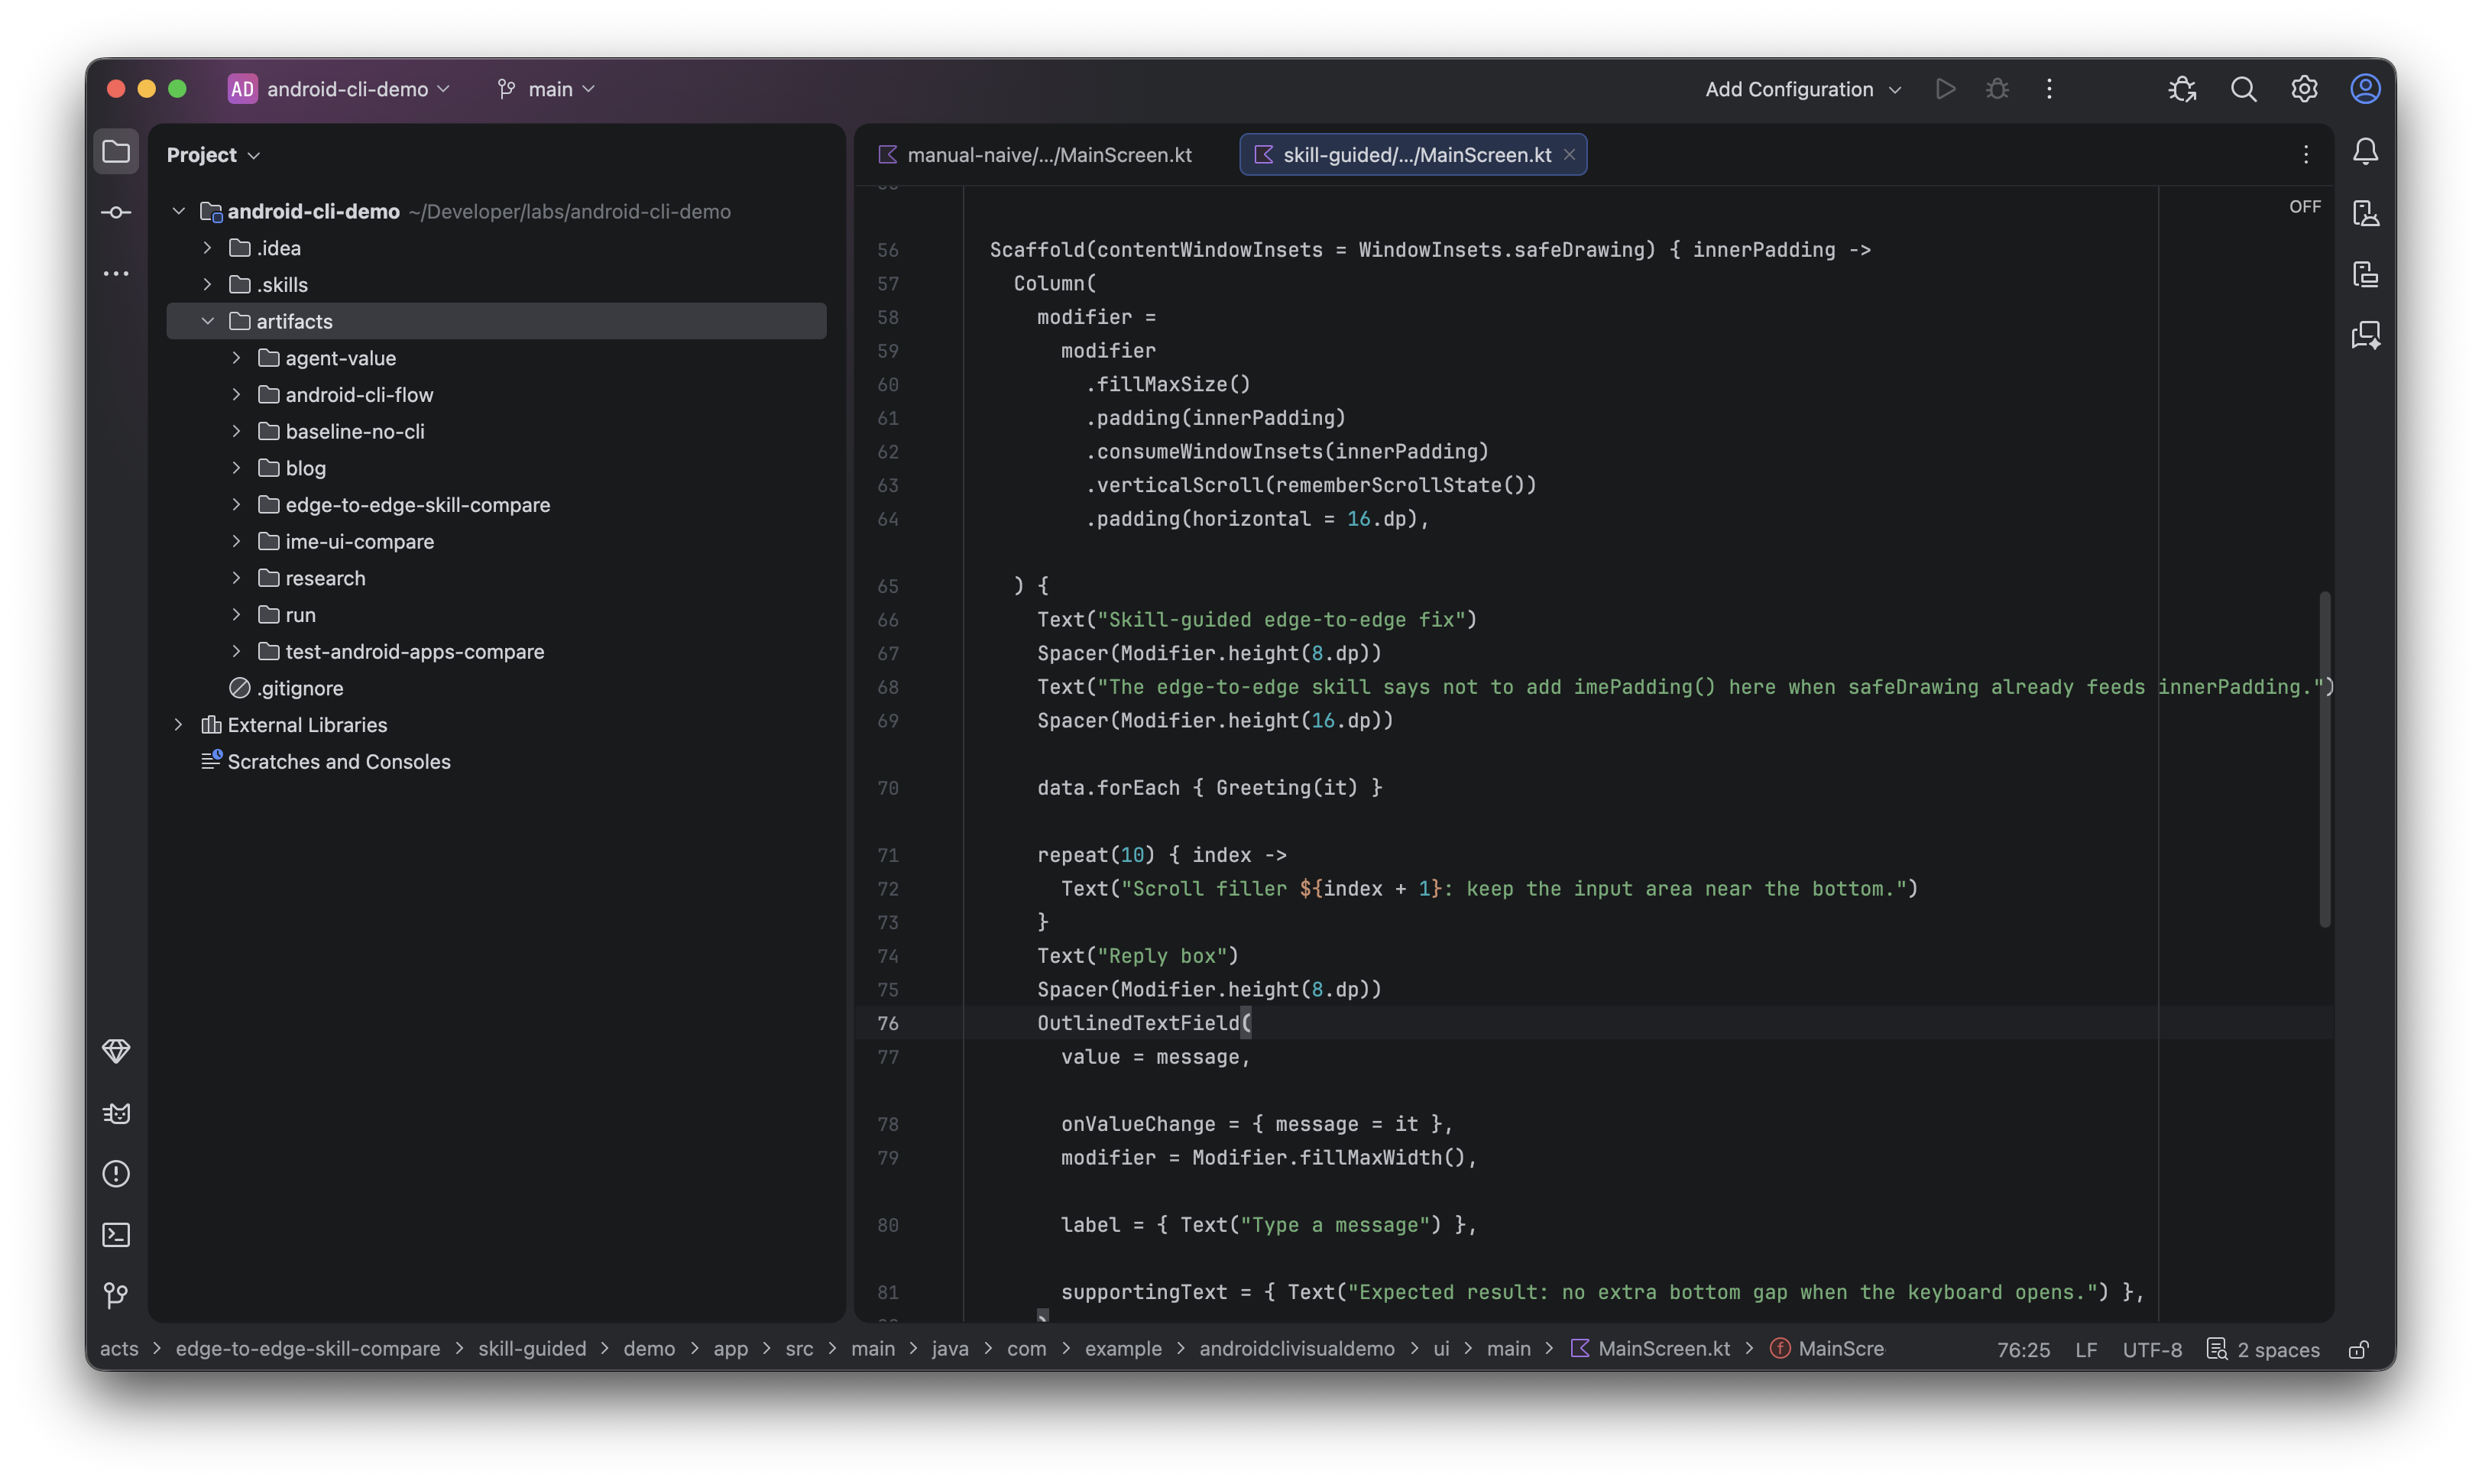
Task: Switch to manual-naive MainScreen.kt tab
Action: (1035, 154)
